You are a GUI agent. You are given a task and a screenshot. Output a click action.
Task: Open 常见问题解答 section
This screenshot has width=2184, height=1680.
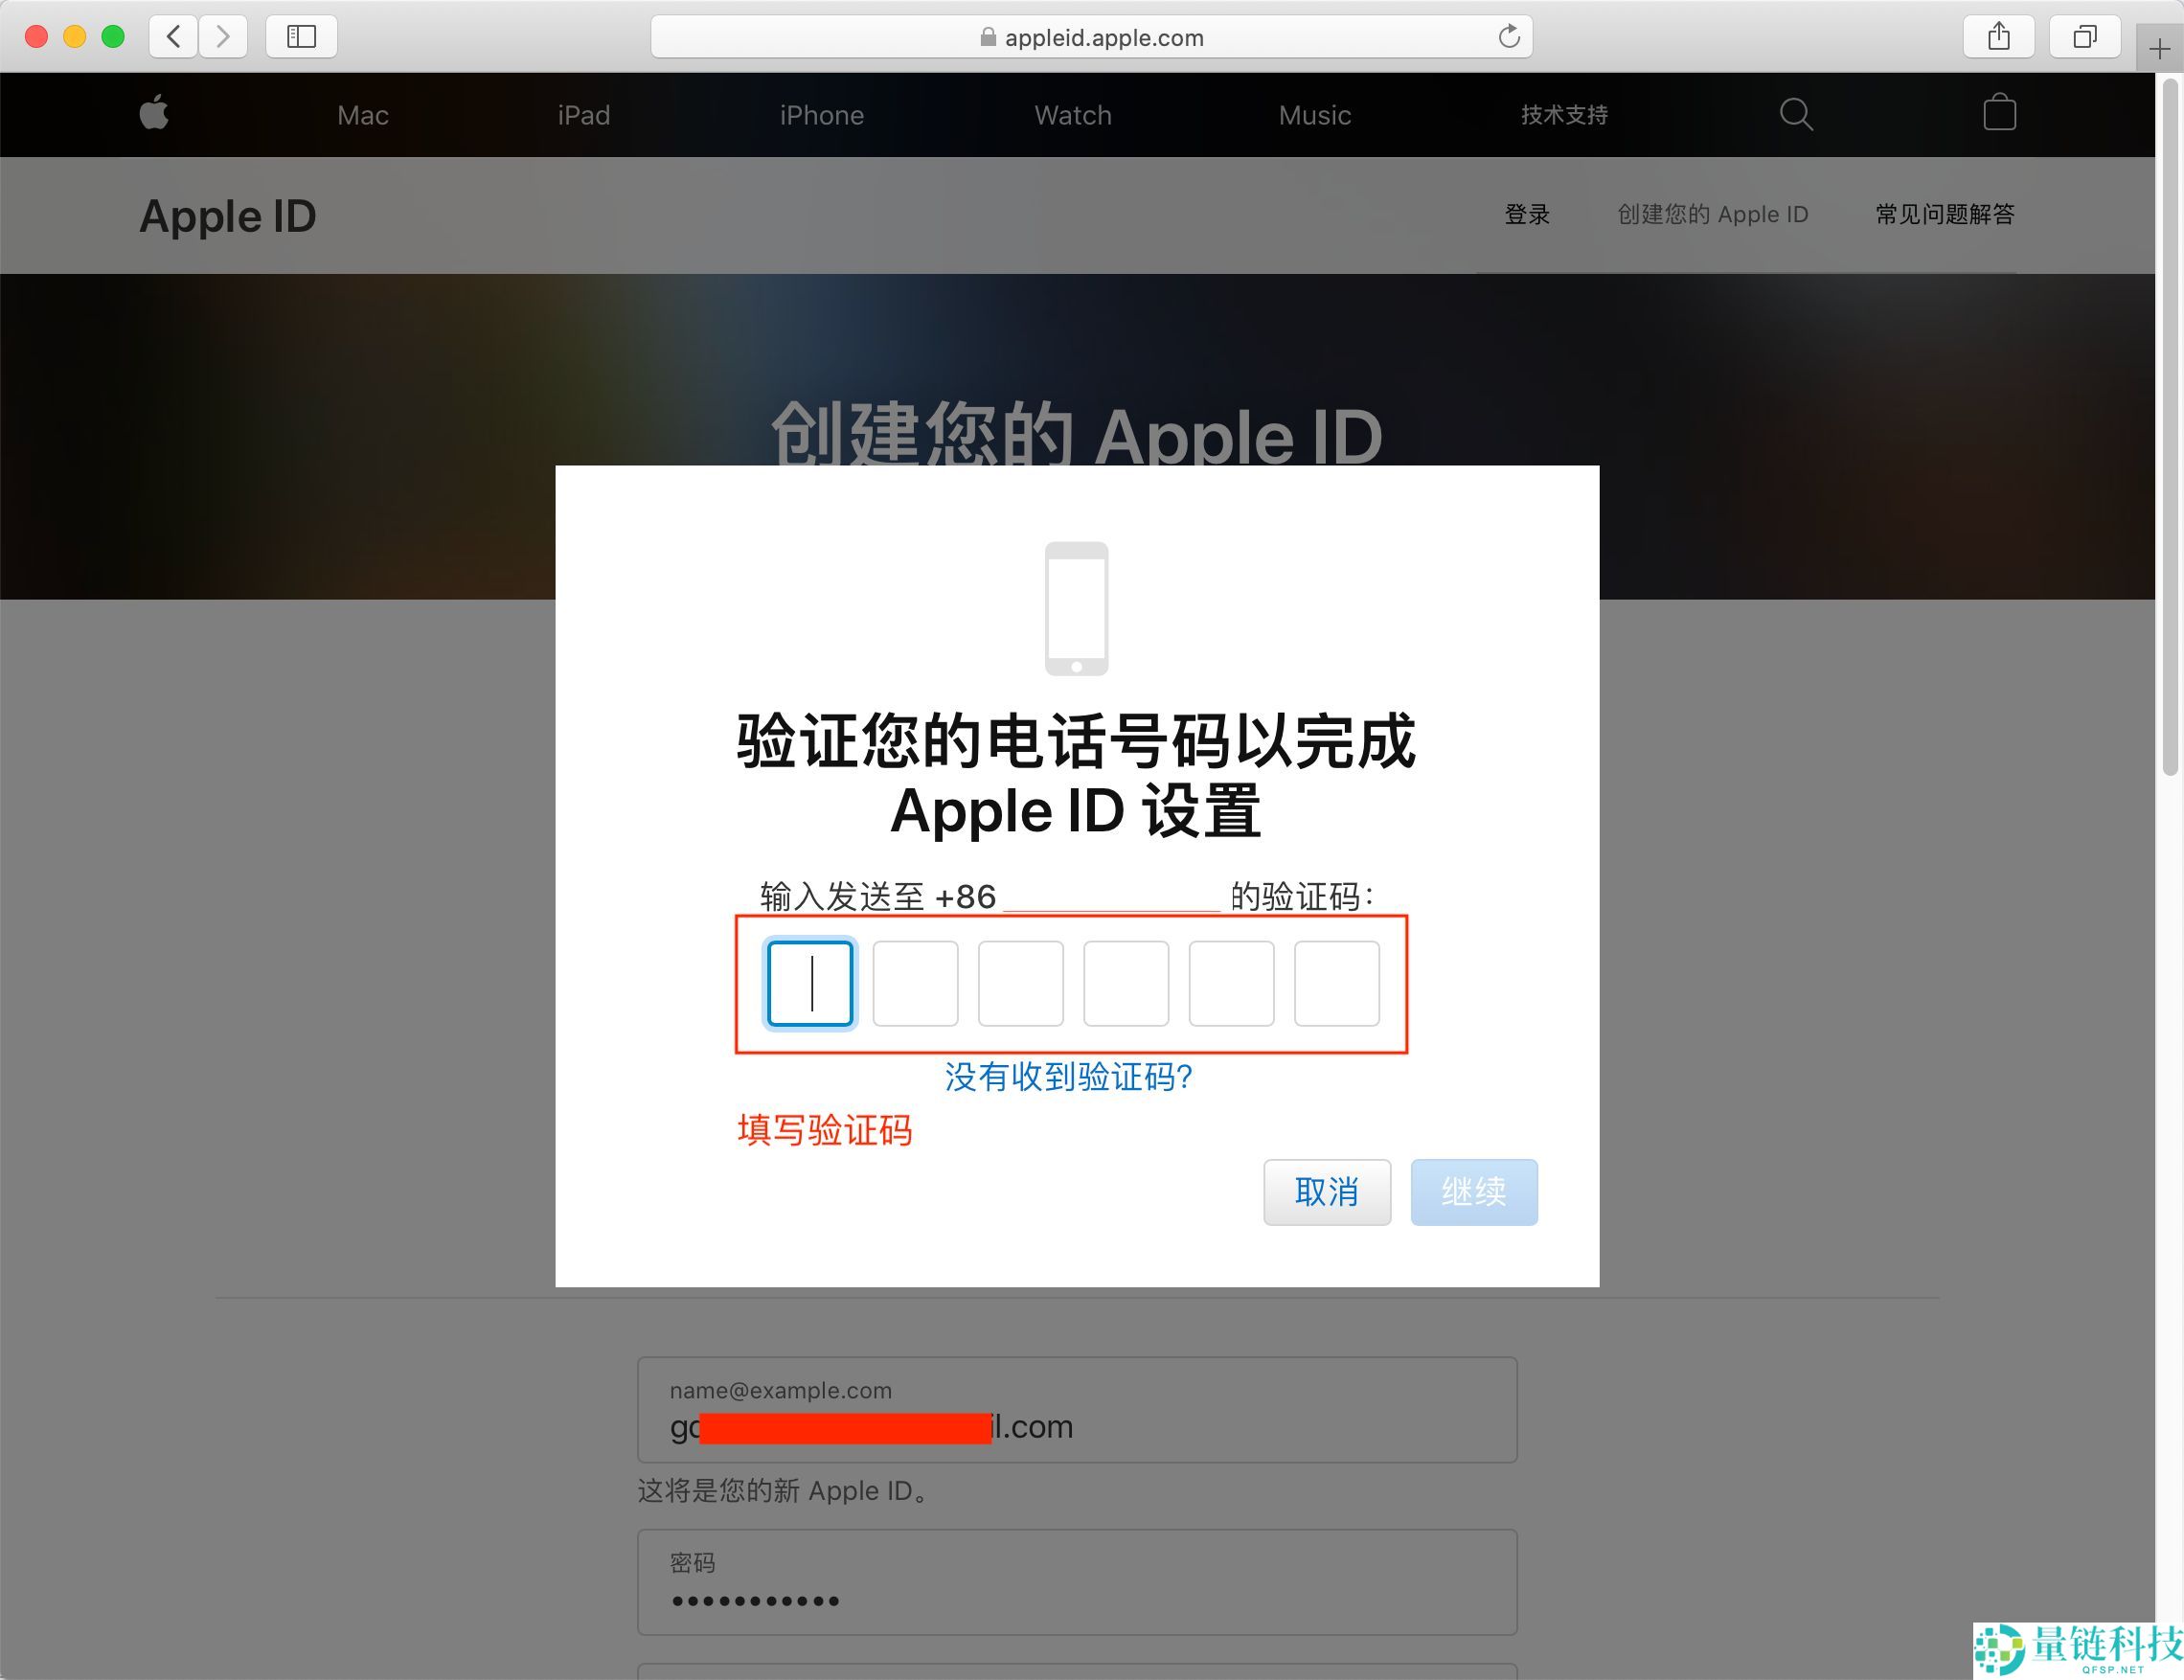(x=1943, y=214)
